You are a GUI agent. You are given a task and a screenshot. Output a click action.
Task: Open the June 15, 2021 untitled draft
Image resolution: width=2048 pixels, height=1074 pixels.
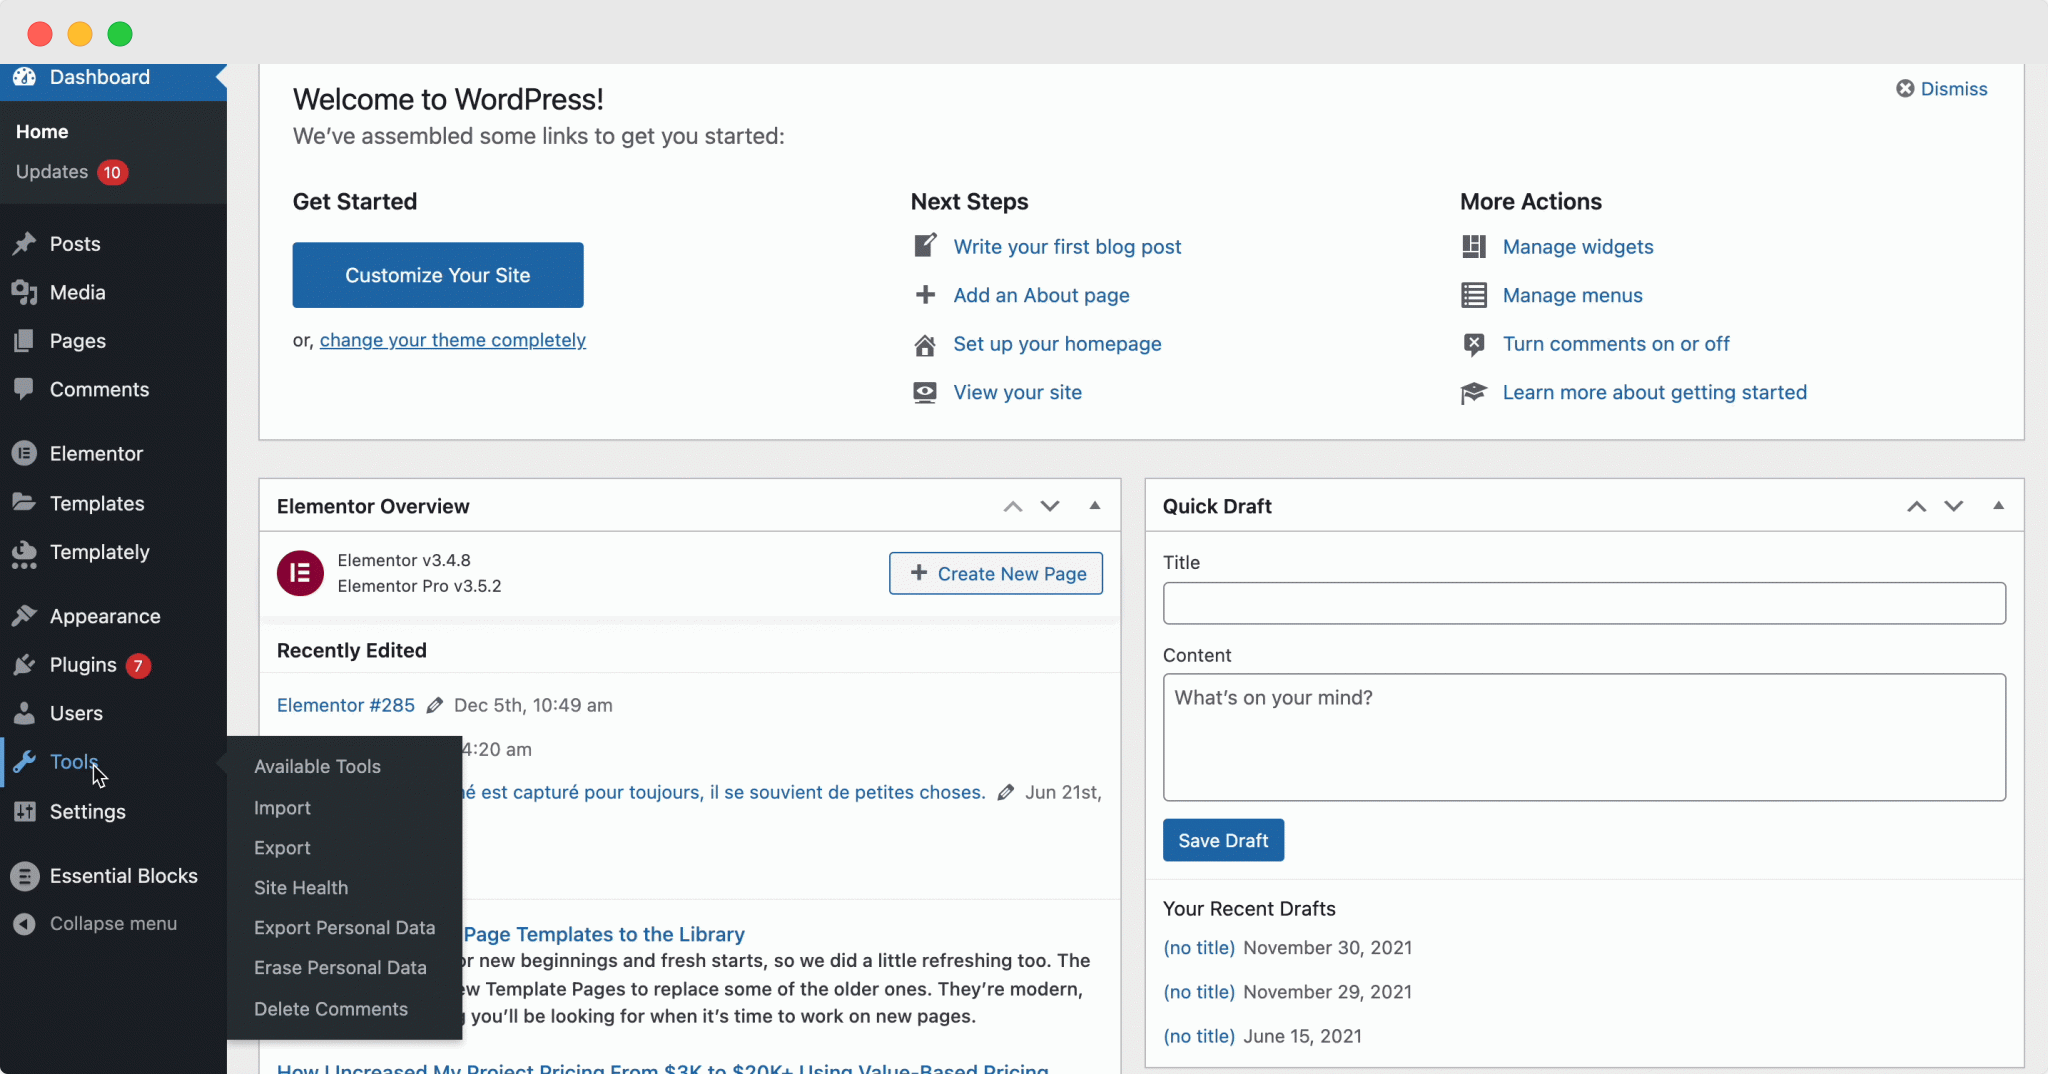click(1199, 1036)
